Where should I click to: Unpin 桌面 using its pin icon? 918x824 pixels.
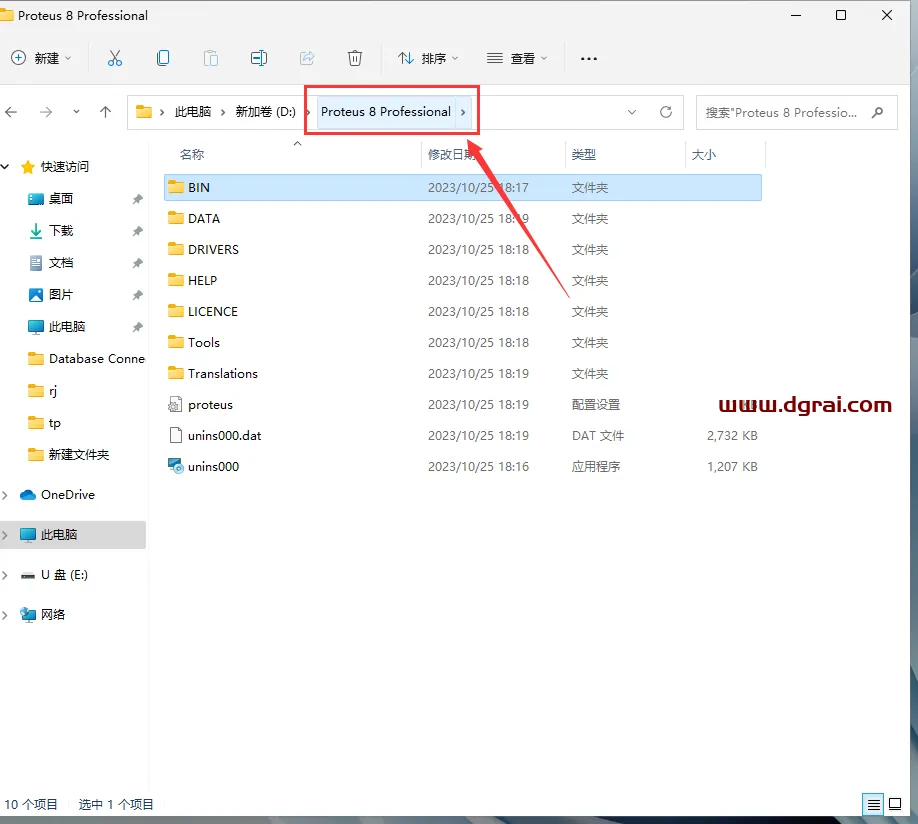[x=138, y=199]
